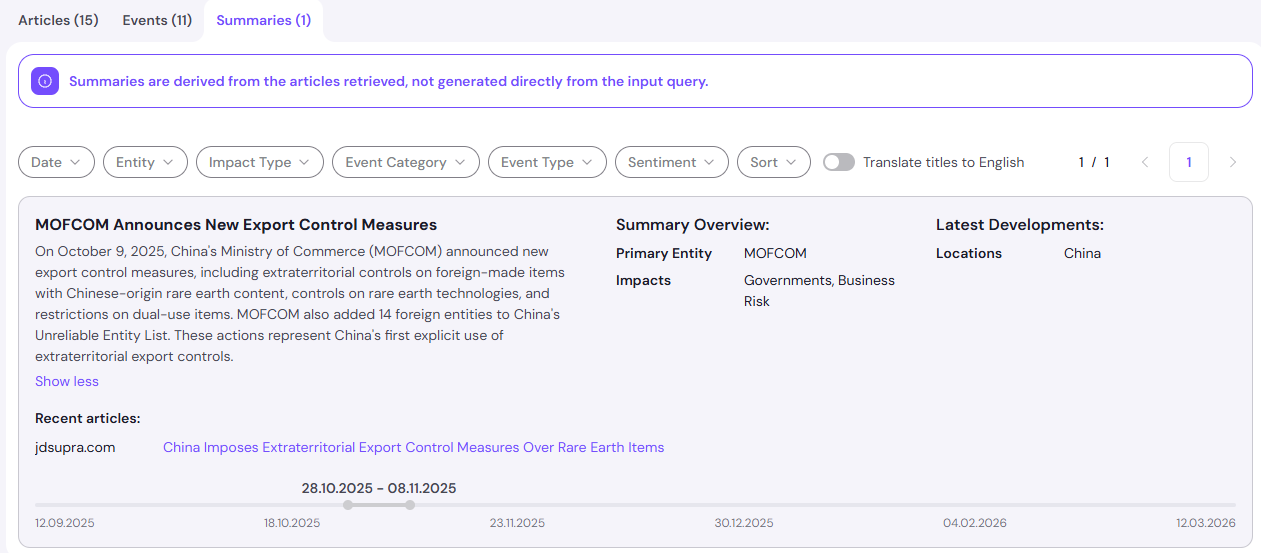This screenshot has width=1261, height=553.
Task: Toggle Translate titles to English switch
Action: point(839,162)
